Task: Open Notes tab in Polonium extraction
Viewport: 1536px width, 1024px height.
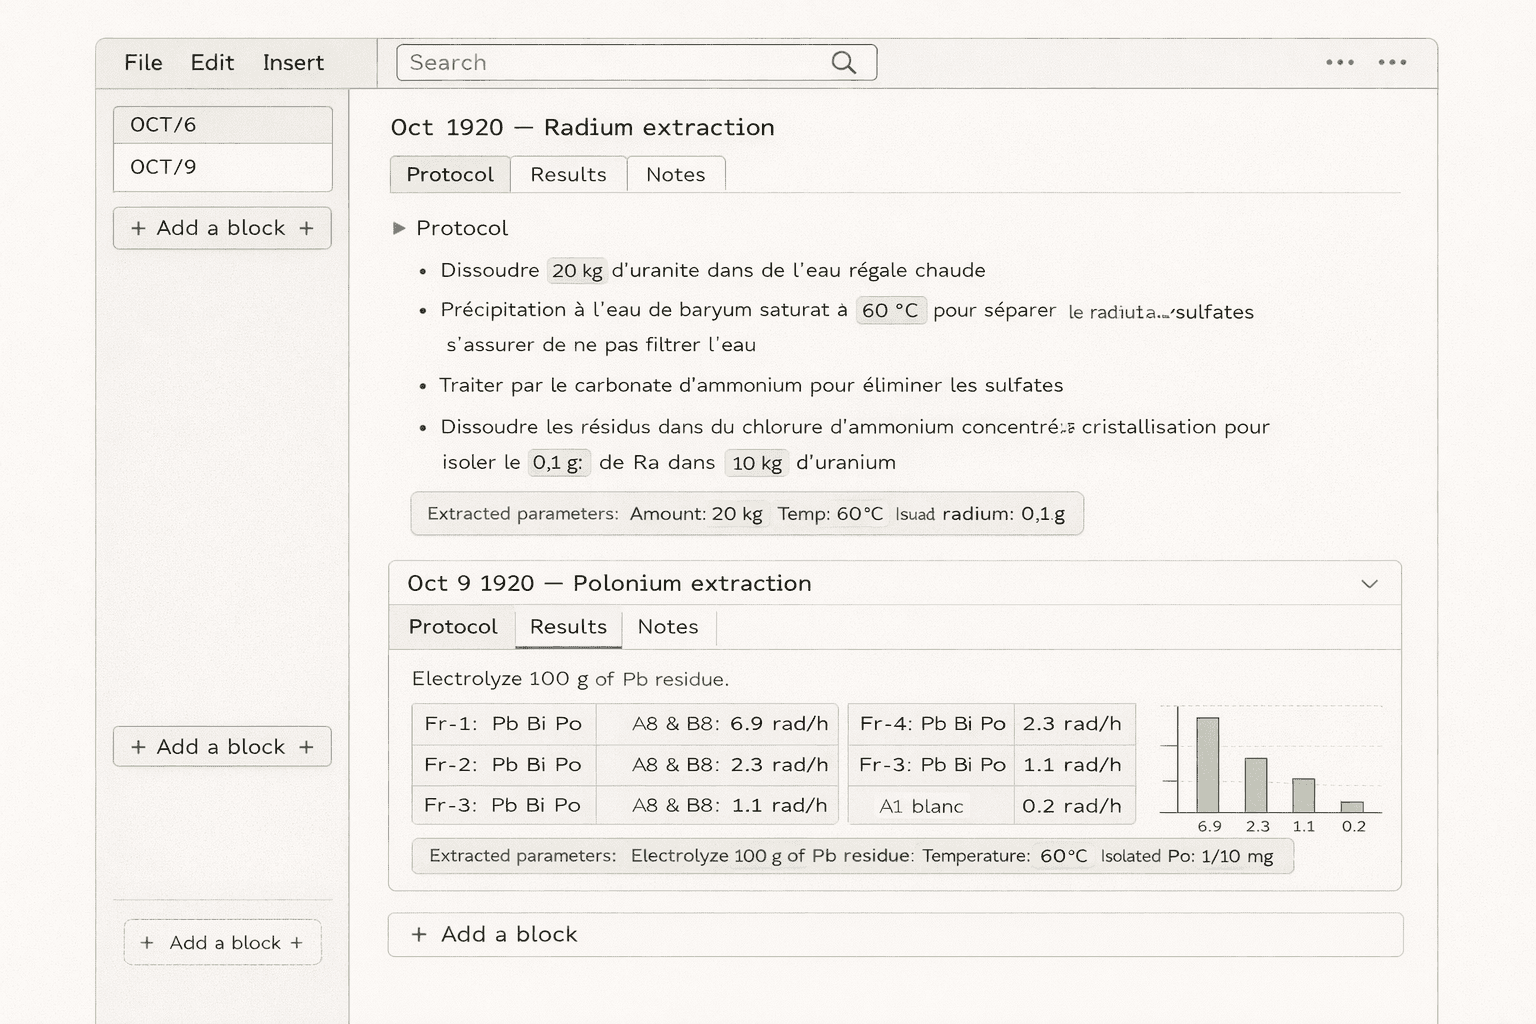Action: [x=667, y=627]
